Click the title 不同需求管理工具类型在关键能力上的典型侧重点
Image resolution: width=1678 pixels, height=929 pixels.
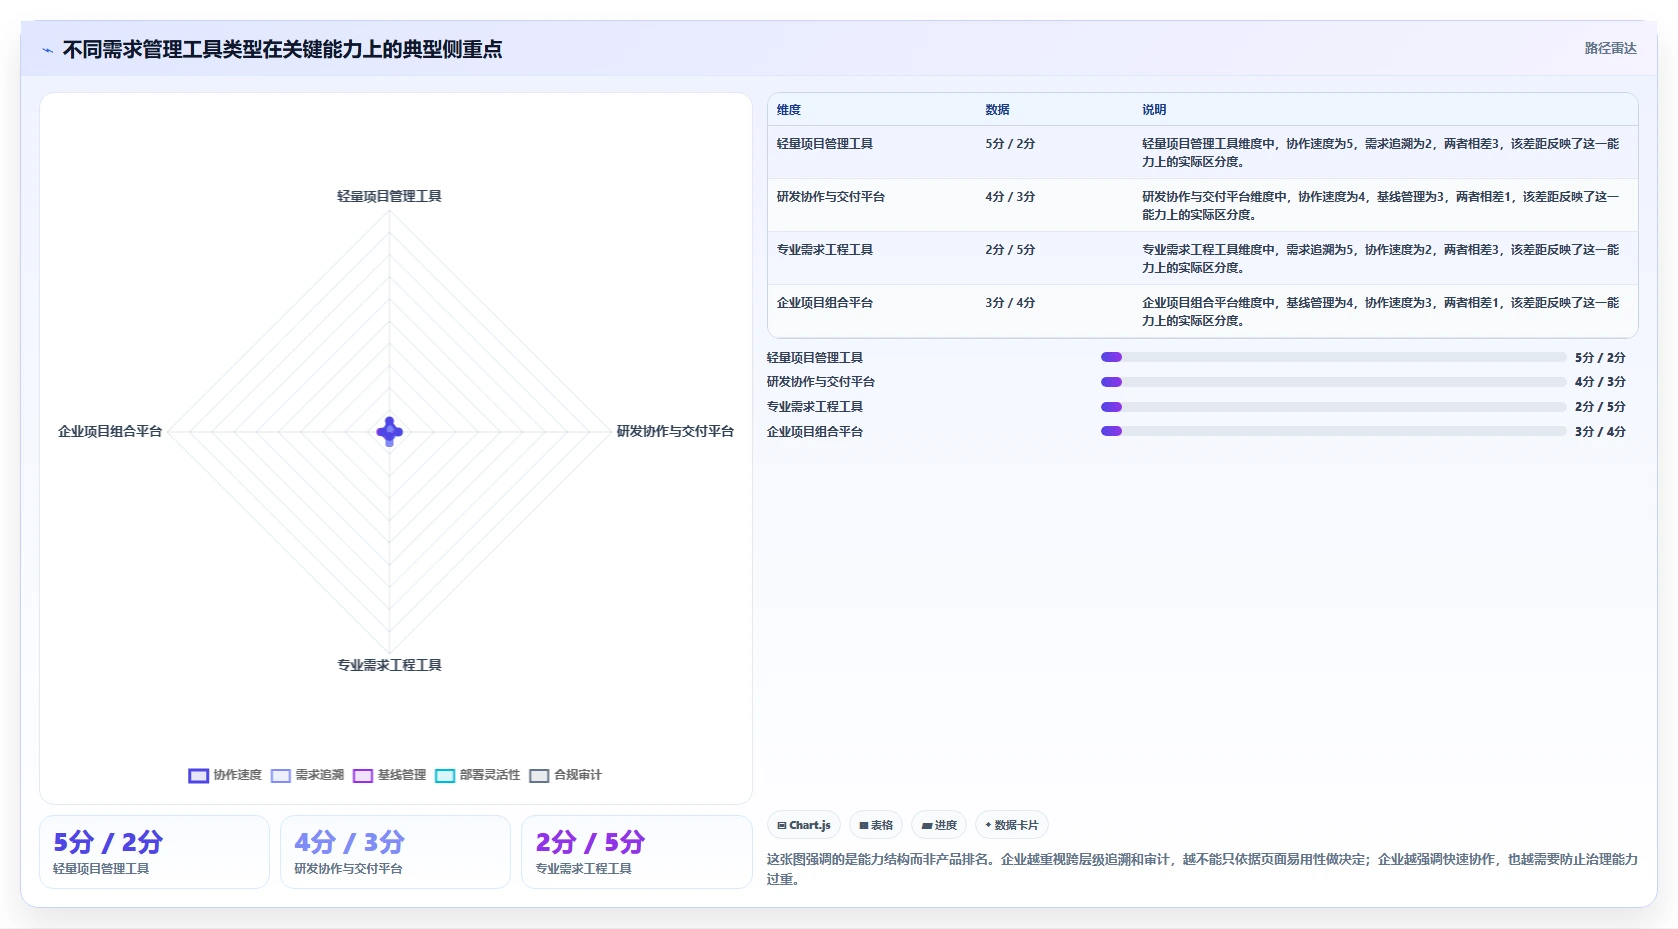(282, 50)
